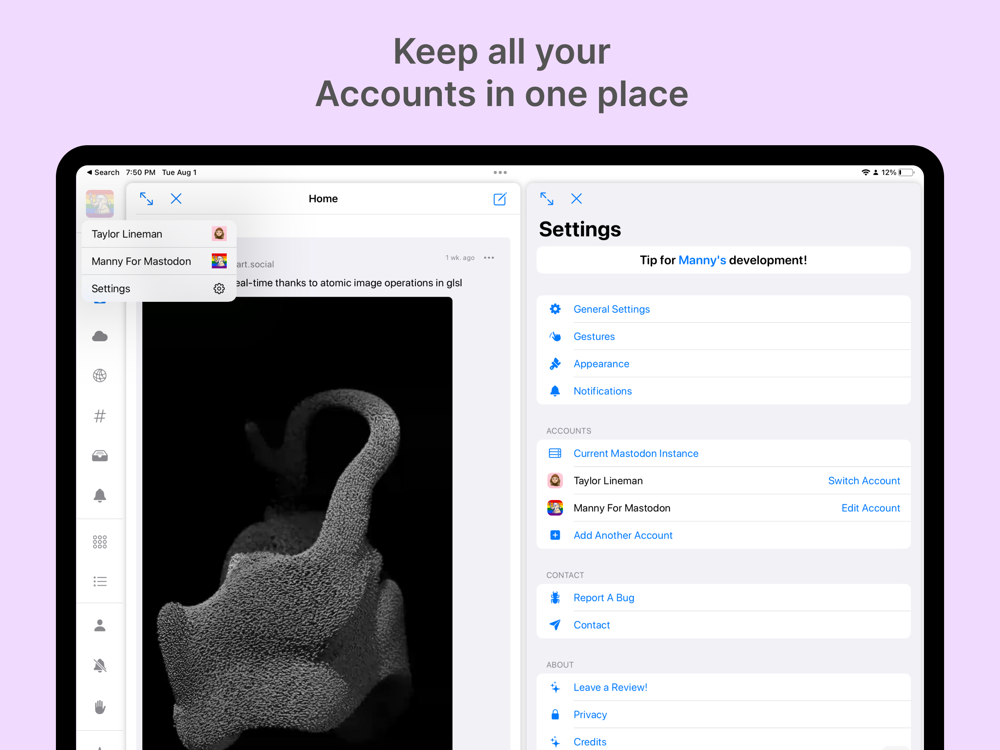Compose a new post with pencil icon

[500, 199]
